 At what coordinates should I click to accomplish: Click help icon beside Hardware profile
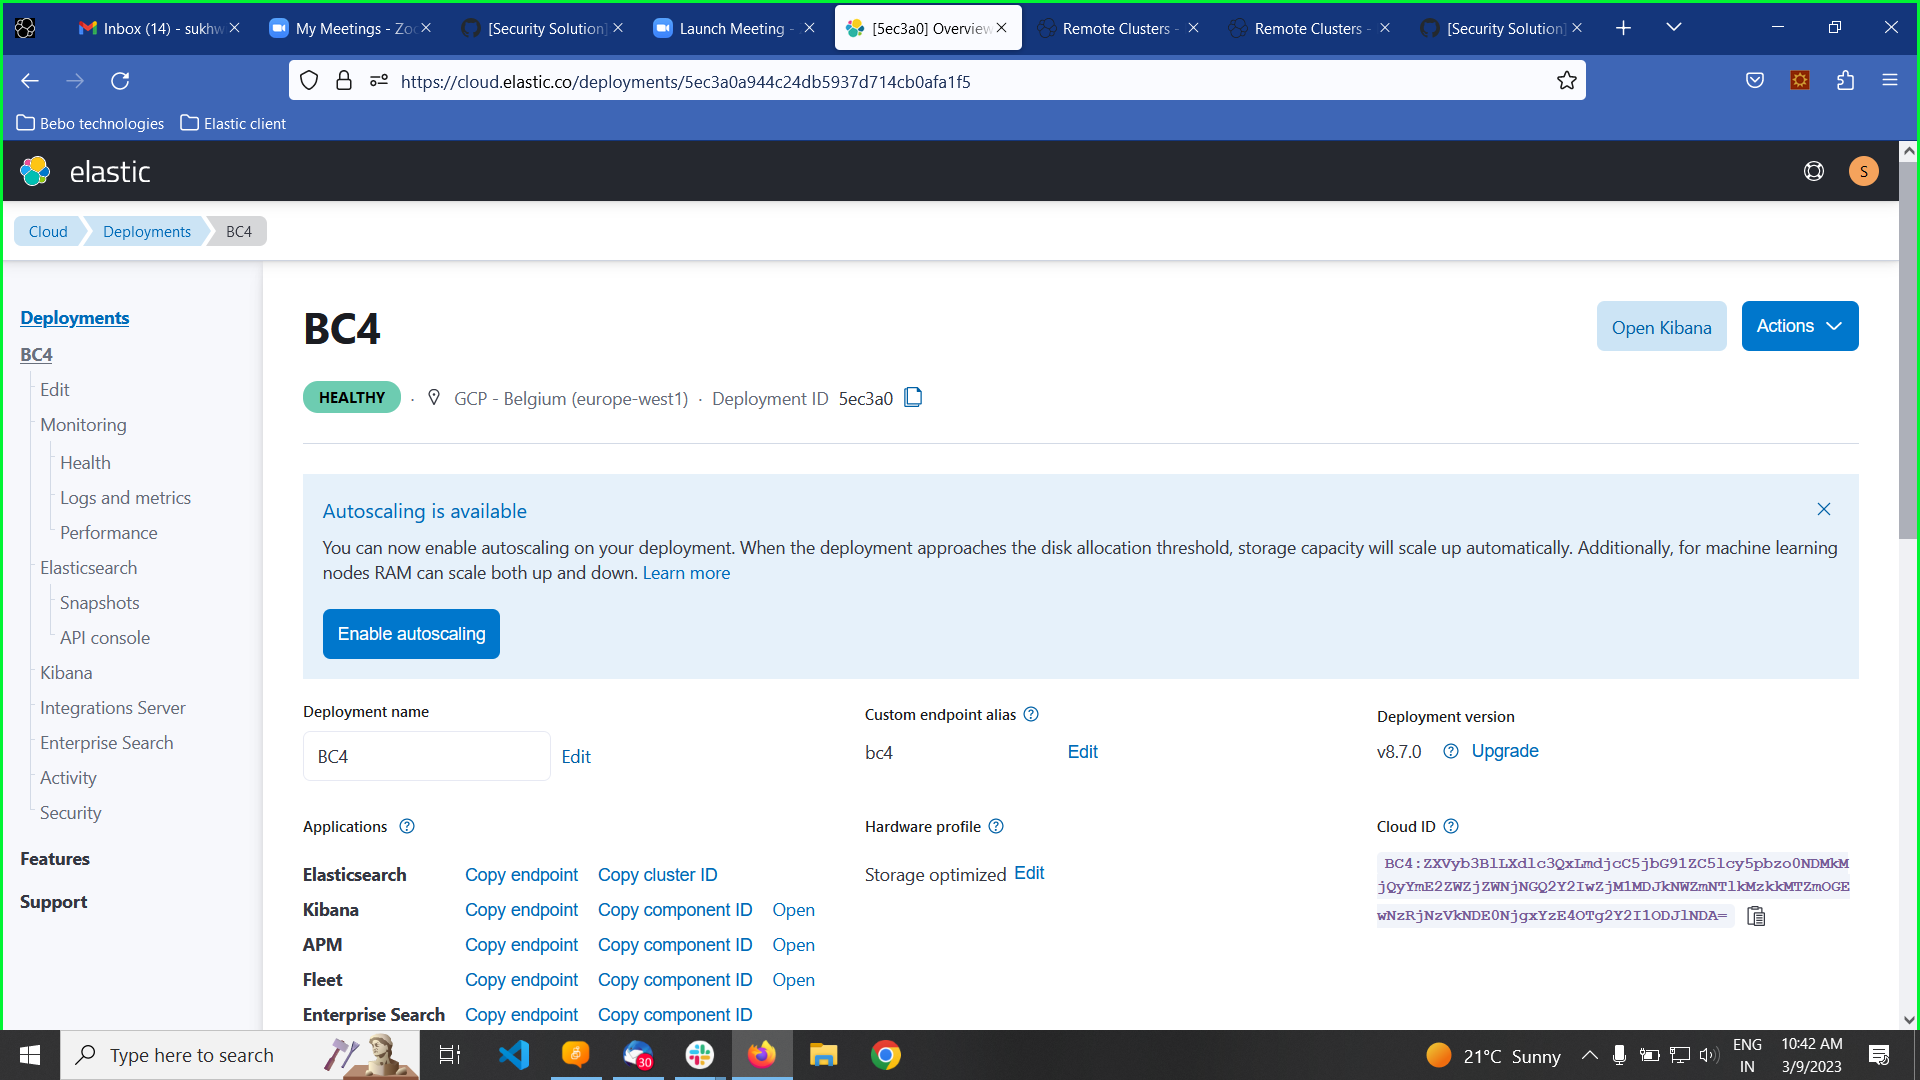click(996, 826)
